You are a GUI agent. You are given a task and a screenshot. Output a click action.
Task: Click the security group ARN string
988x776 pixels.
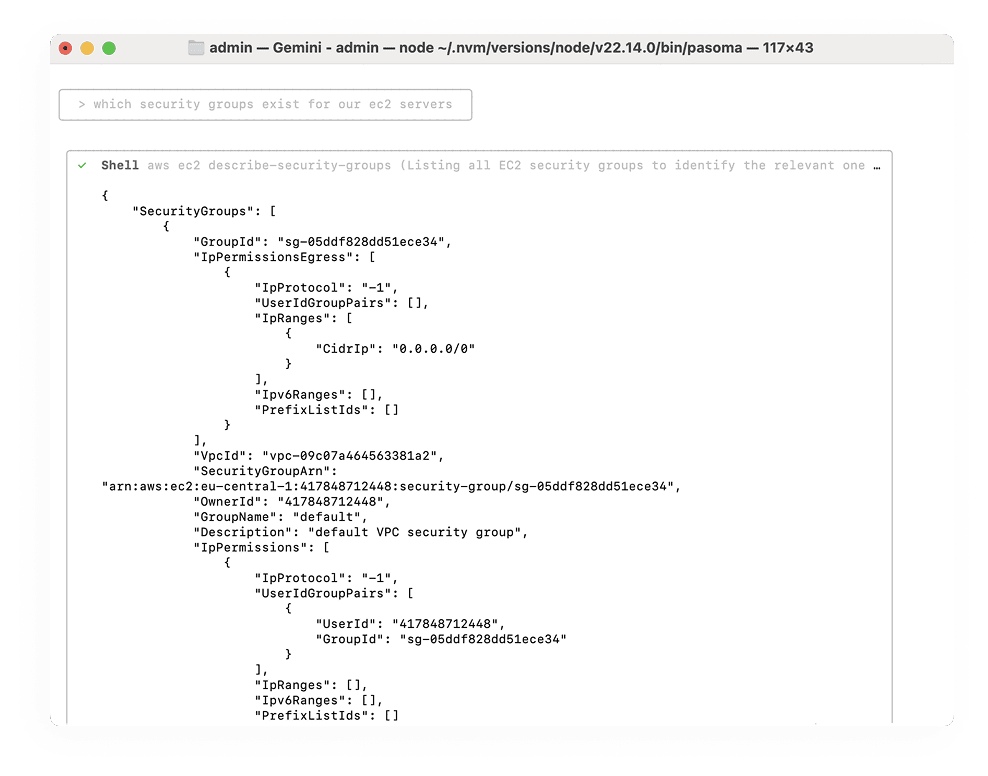click(390, 486)
